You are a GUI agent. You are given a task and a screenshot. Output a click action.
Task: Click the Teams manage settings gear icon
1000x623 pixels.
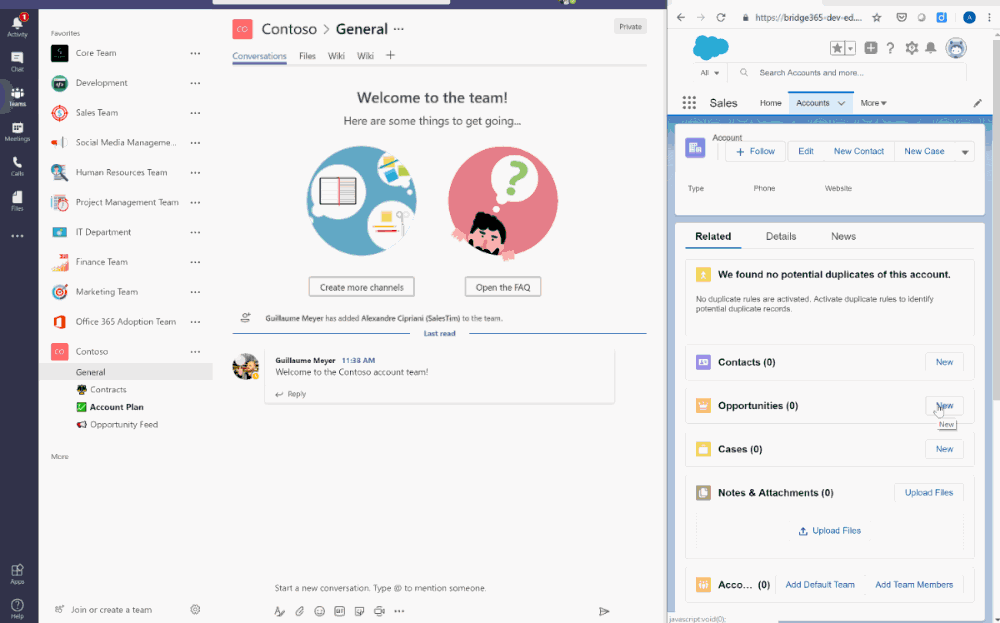click(x=195, y=610)
